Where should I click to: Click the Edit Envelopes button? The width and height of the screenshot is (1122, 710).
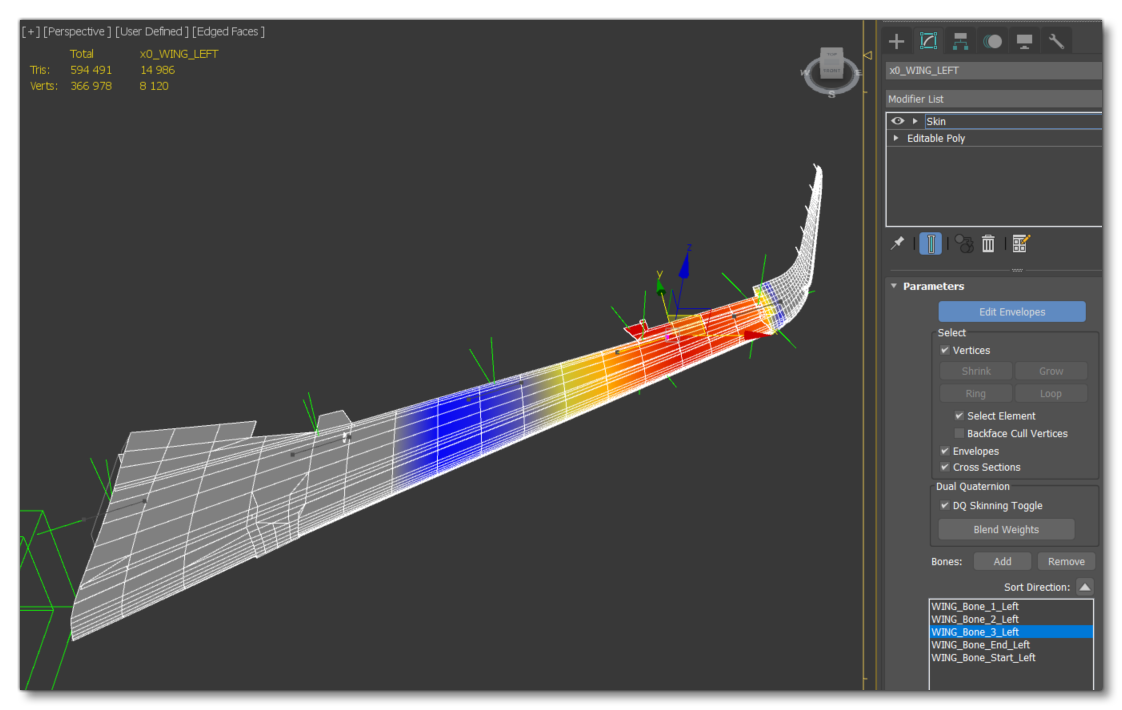[x=1011, y=312]
